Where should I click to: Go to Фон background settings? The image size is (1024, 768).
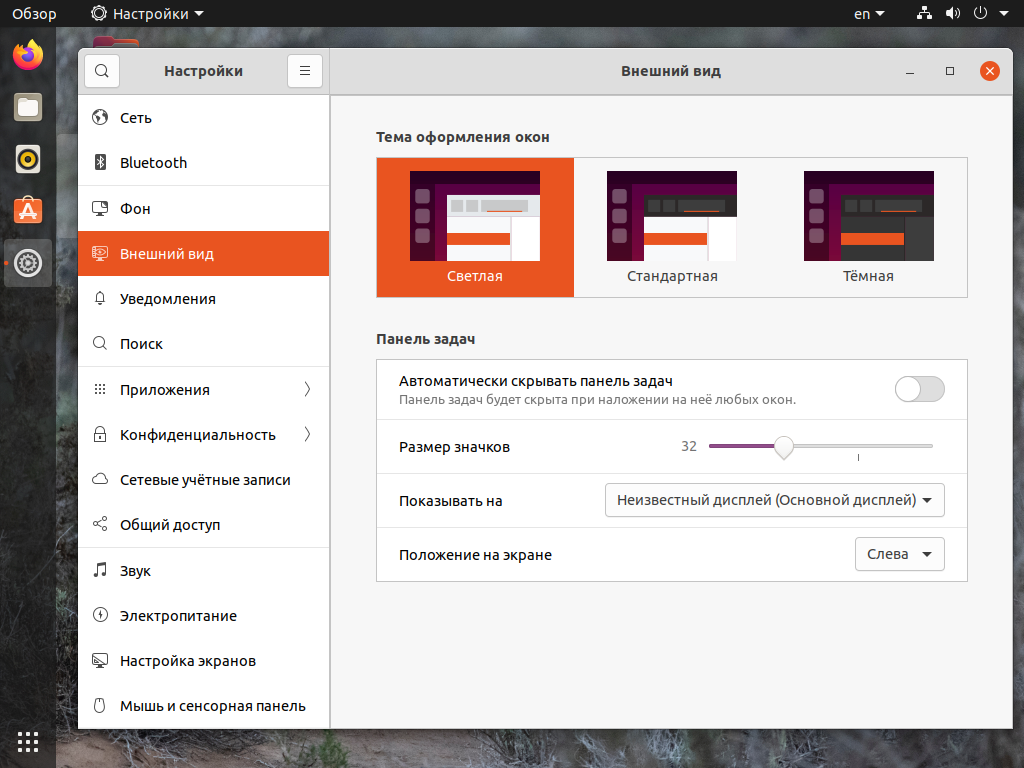tap(203, 208)
